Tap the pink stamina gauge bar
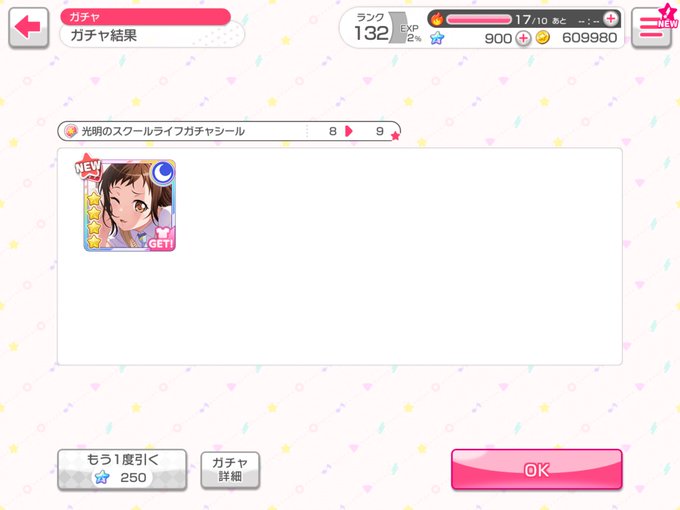The width and height of the screenshot is (680, 510). 479,20
